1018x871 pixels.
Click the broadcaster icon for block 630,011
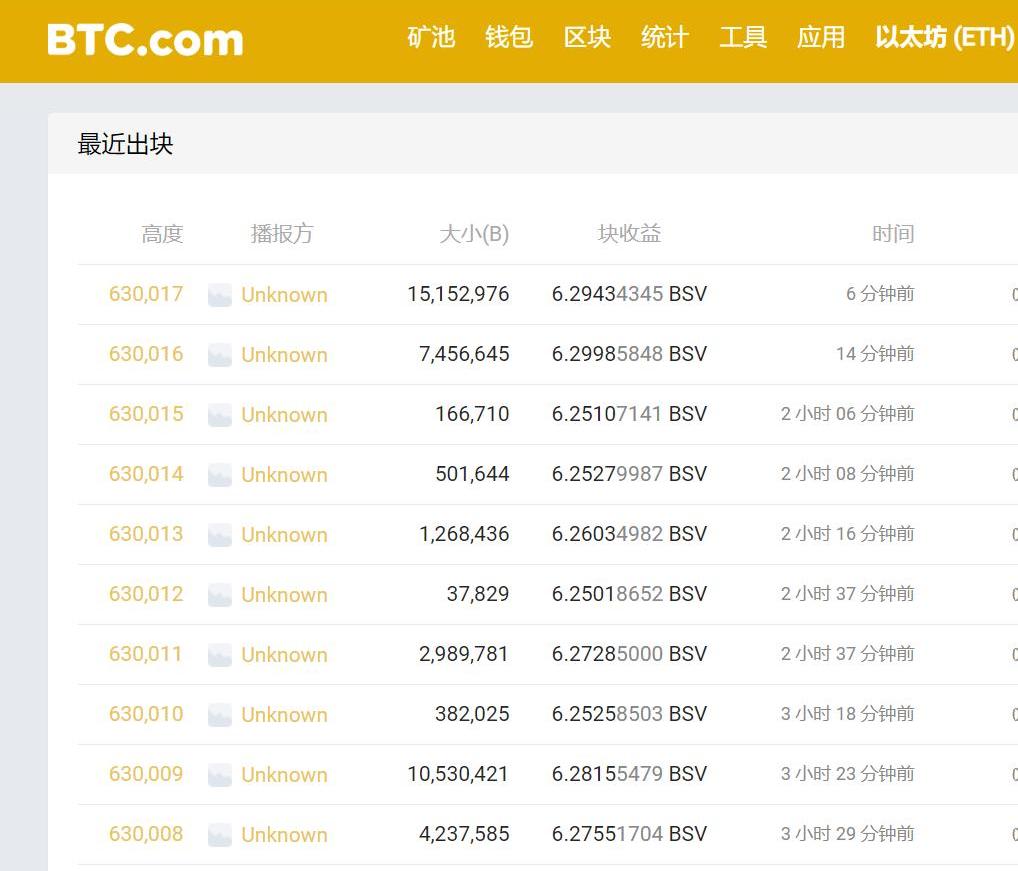[x=220, y=655]
